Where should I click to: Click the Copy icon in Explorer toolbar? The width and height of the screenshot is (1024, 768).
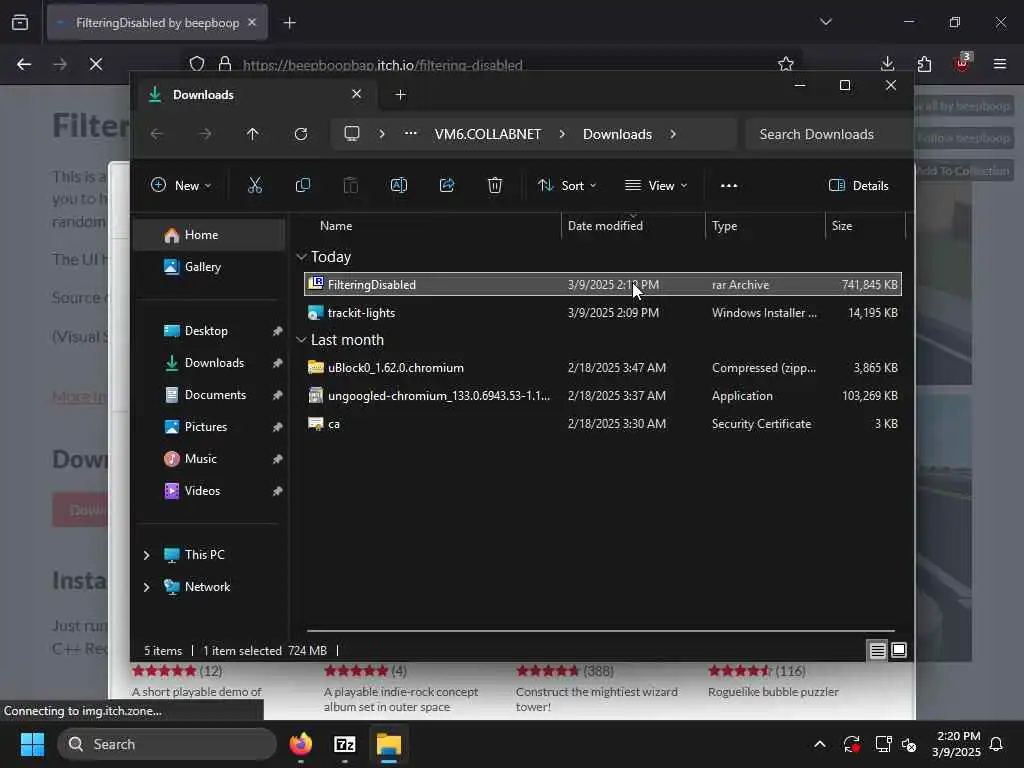302,185
